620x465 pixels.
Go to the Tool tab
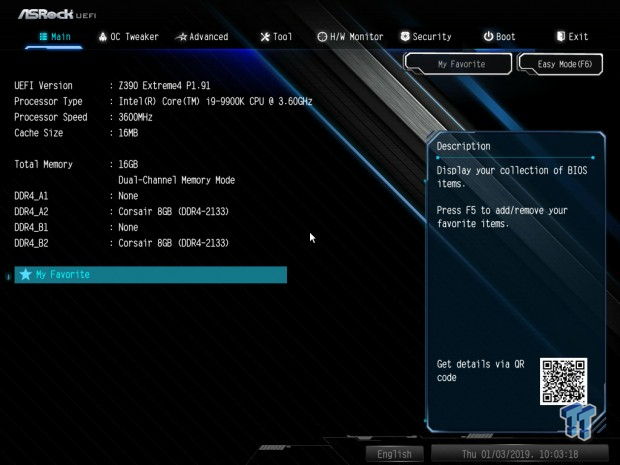(x=276, y=37)
